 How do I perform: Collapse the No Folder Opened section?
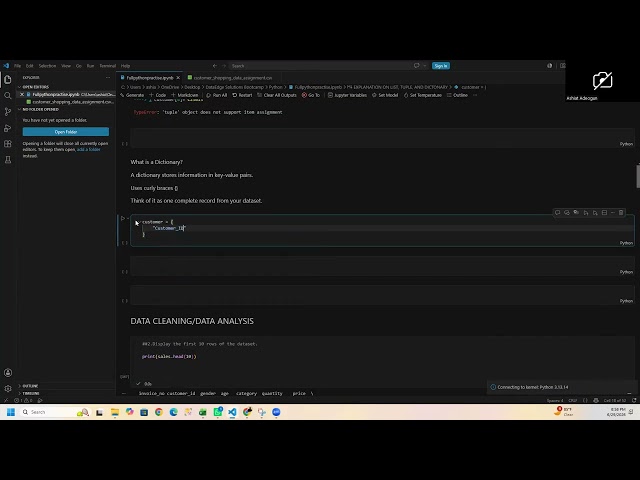coord(19,109)
